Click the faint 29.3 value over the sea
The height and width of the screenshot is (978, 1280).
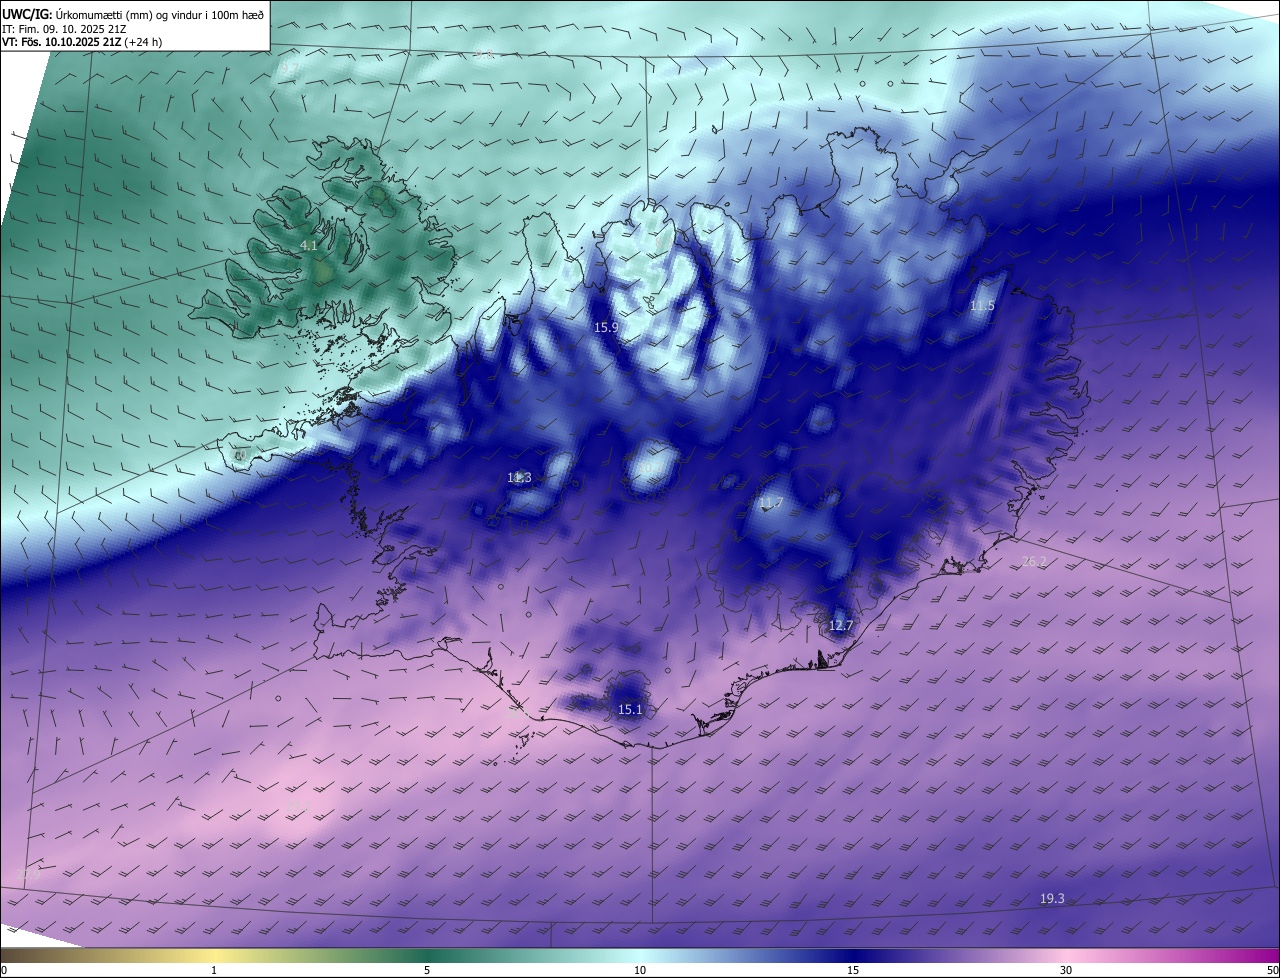[299, 805]
